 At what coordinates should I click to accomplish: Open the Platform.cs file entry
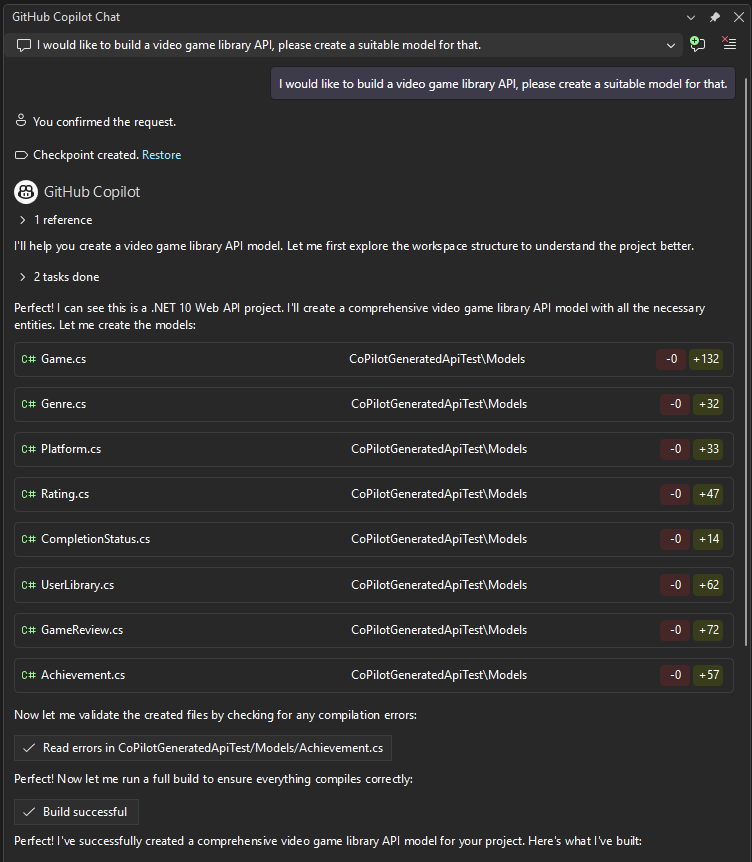click(71, 449)
